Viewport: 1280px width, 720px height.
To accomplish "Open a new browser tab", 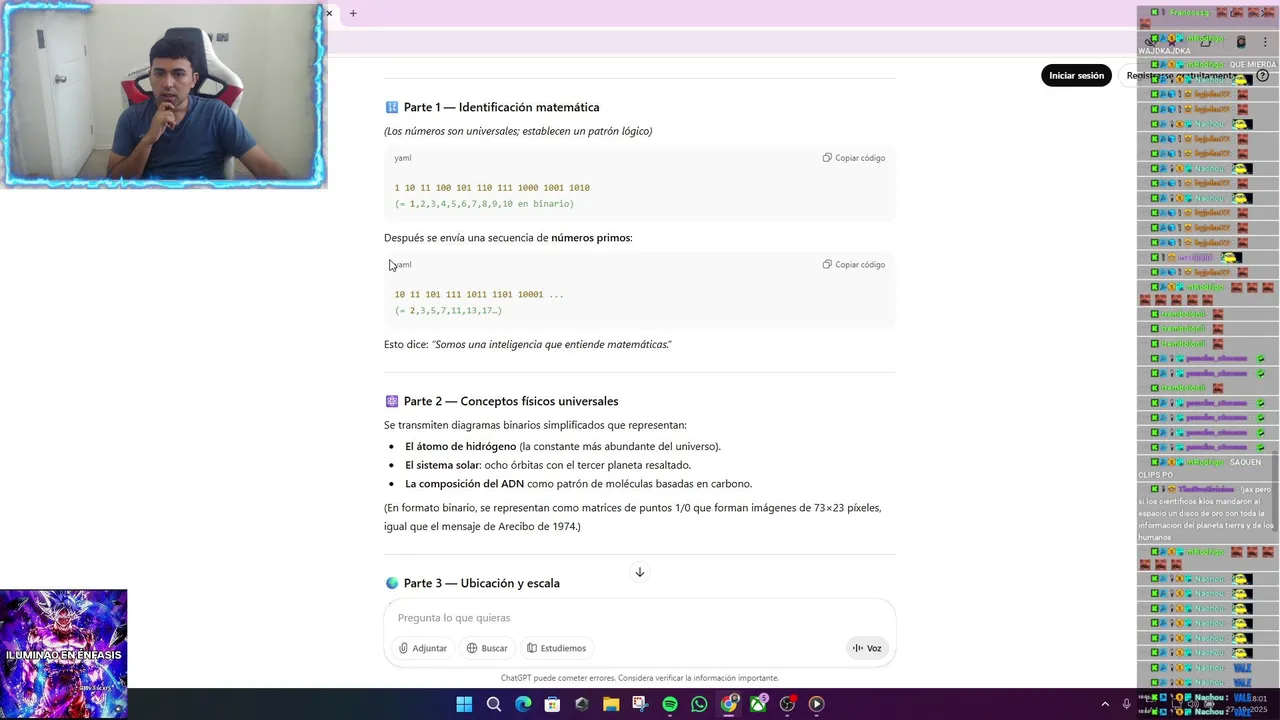I will (x=353, y=13).
